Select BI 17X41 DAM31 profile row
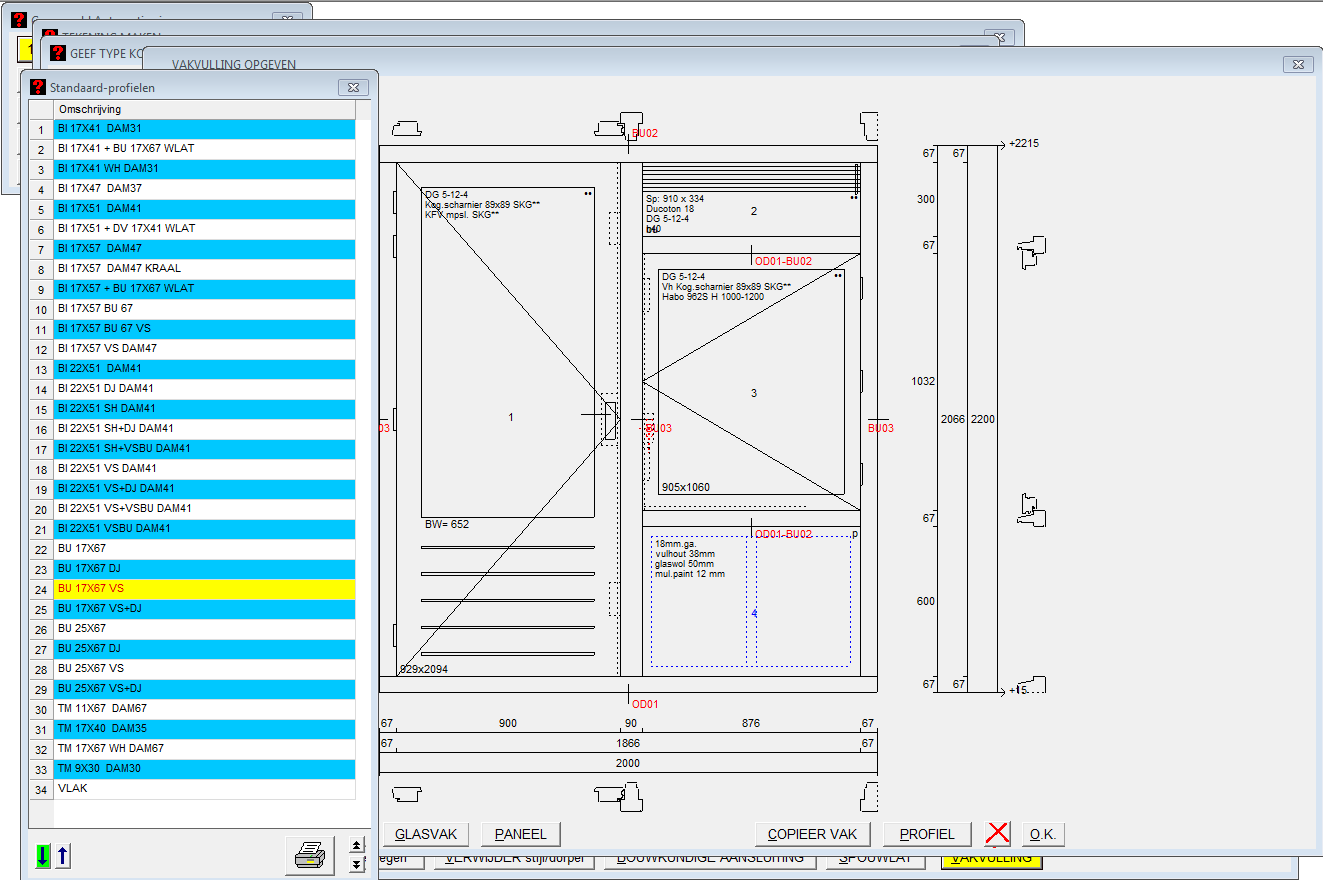Image resolution: width=1323 pixels, height=880 pixels. [204, 129]
